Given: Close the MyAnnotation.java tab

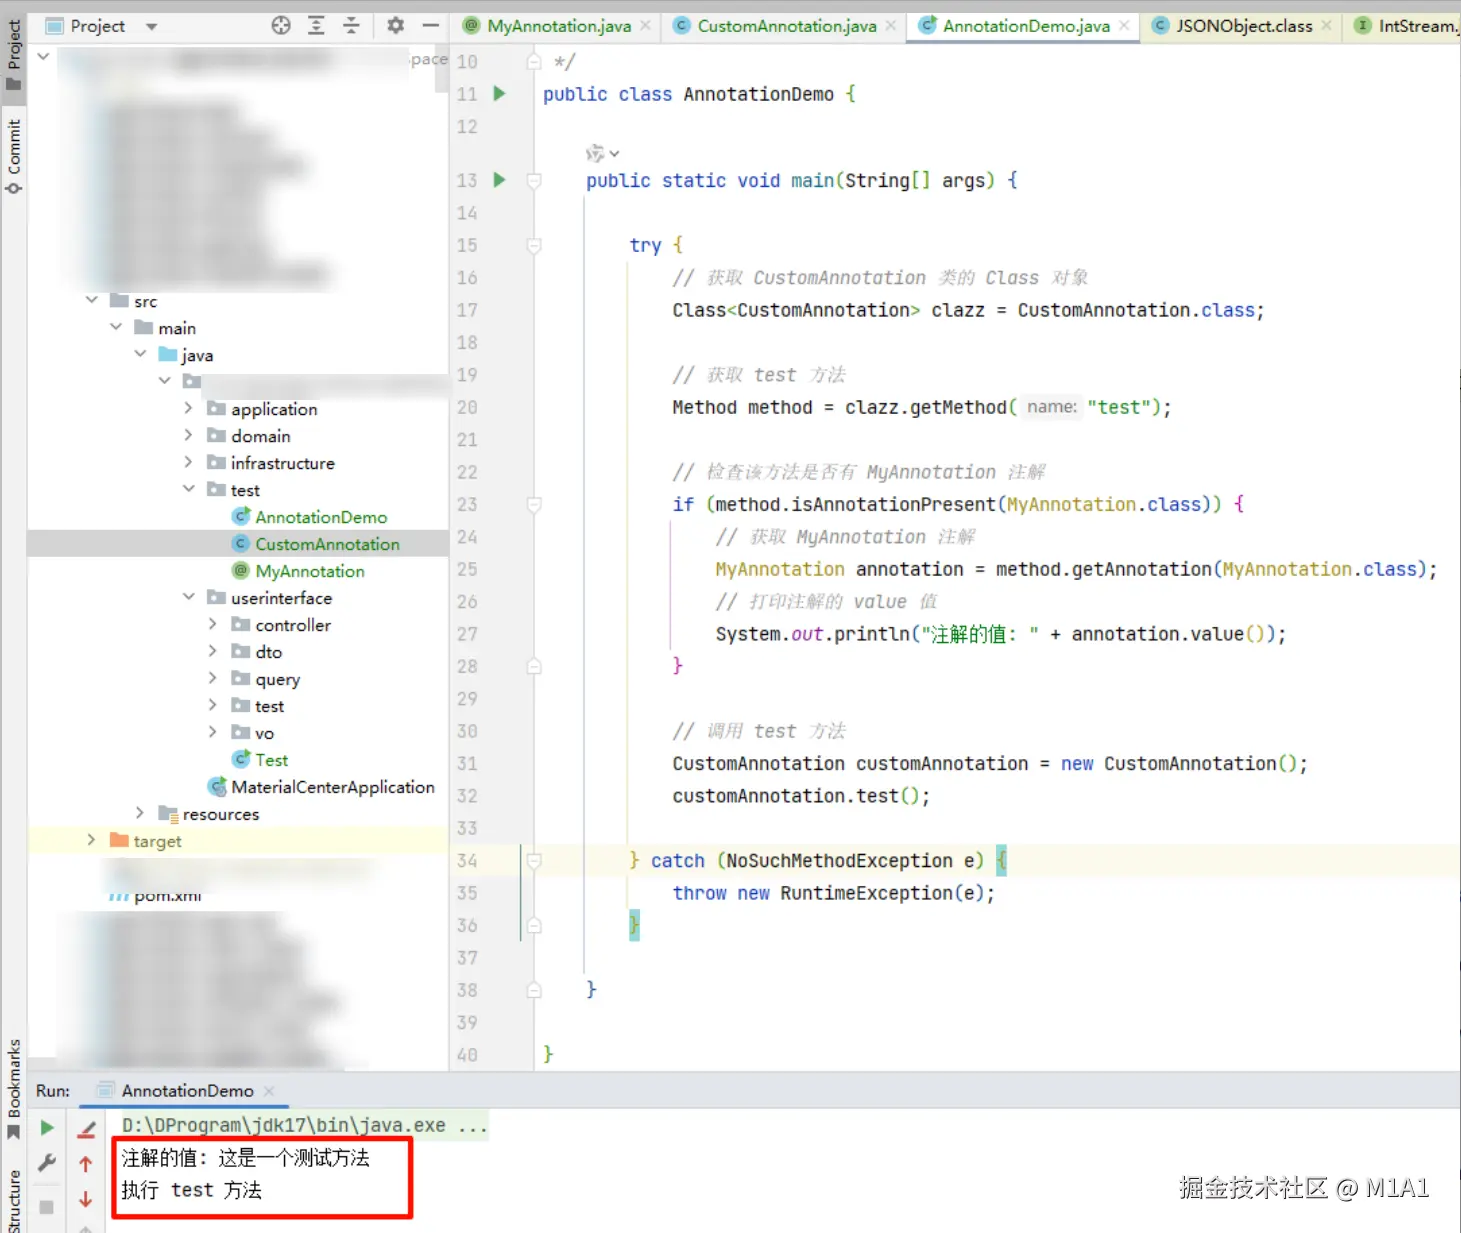Looking at the screenshot, I should coord(646,26).
